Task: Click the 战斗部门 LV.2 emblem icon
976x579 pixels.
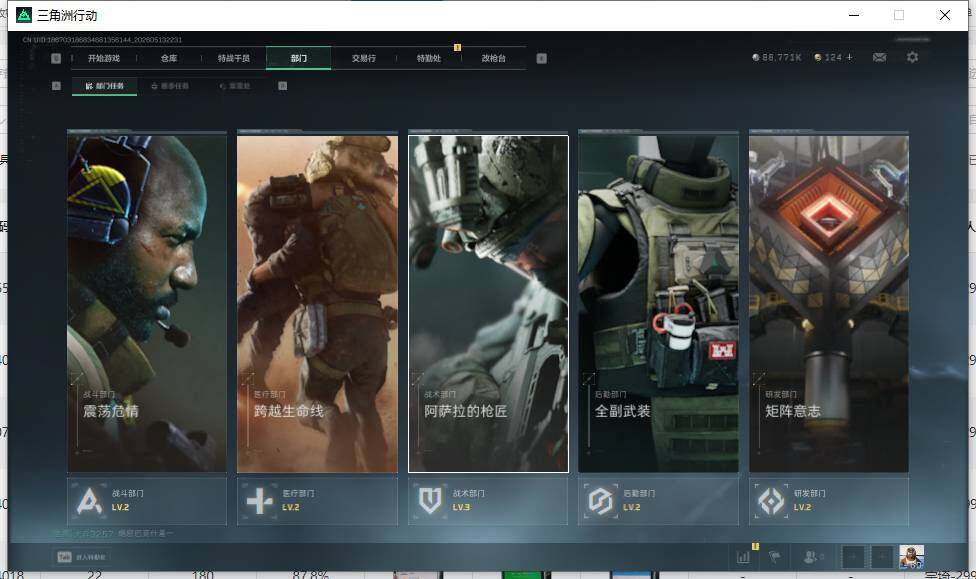Action: click(x=89, y=501)
